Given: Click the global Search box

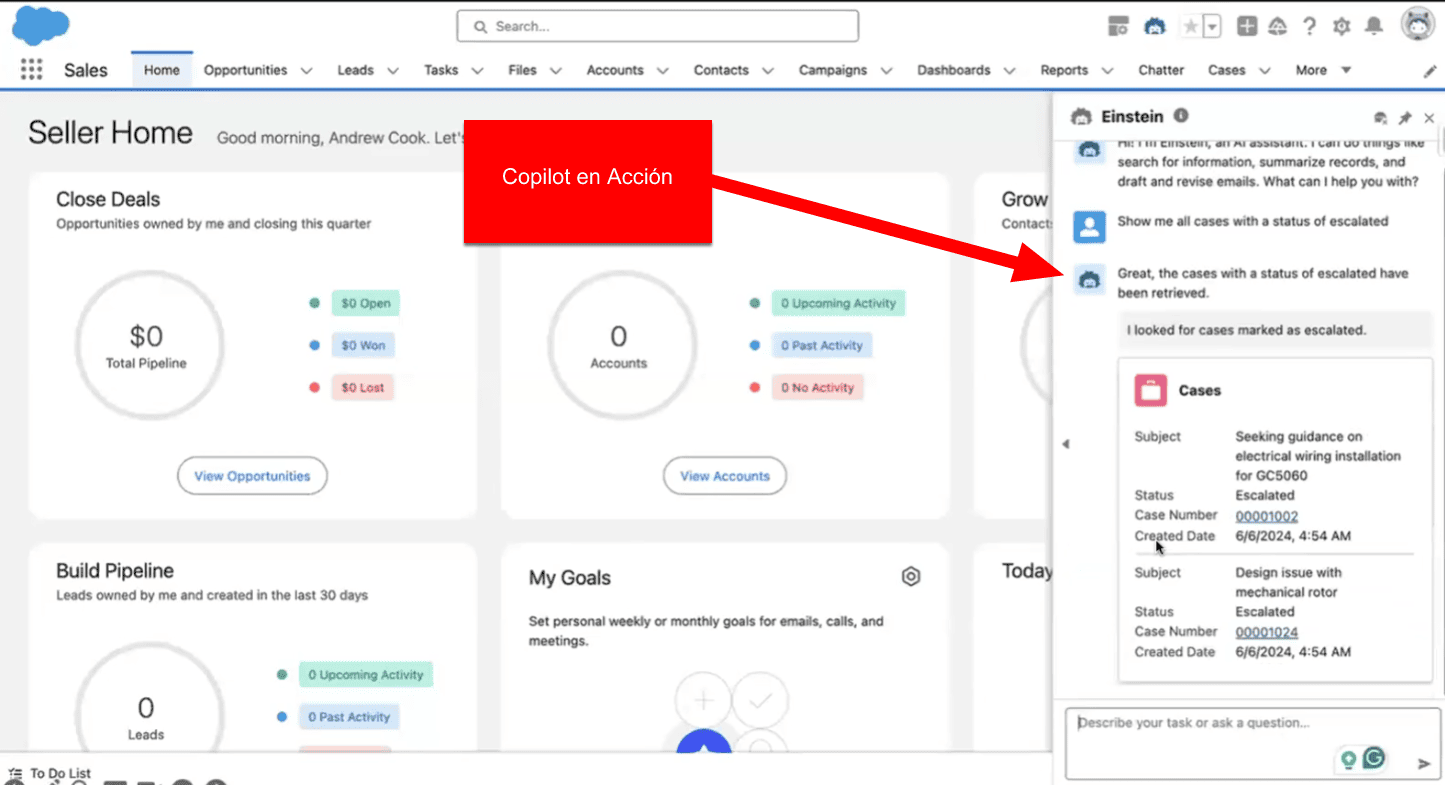Looking at the screenshot, I should point(657,26).
